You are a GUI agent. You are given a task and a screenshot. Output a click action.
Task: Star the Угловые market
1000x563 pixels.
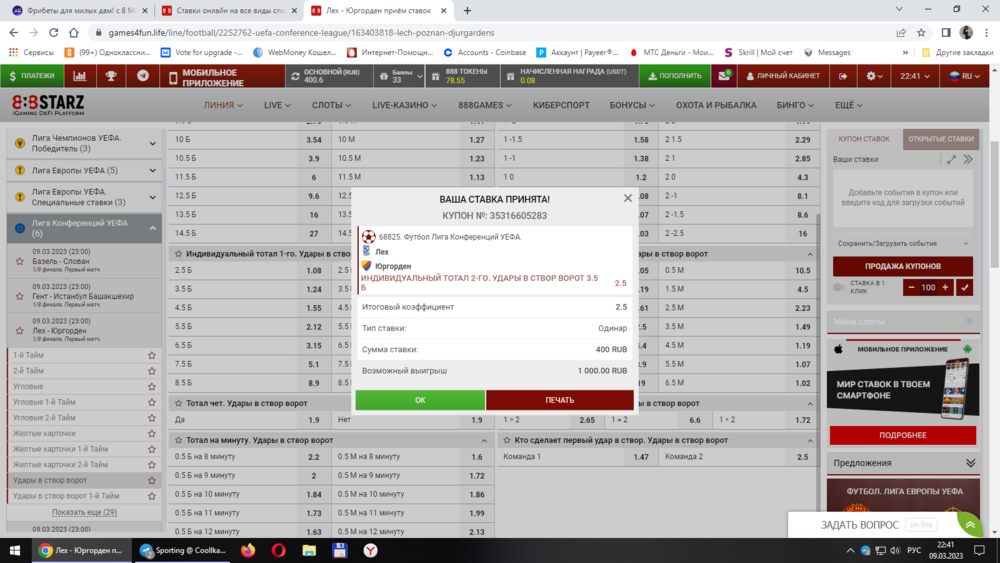tap(152, 386)
